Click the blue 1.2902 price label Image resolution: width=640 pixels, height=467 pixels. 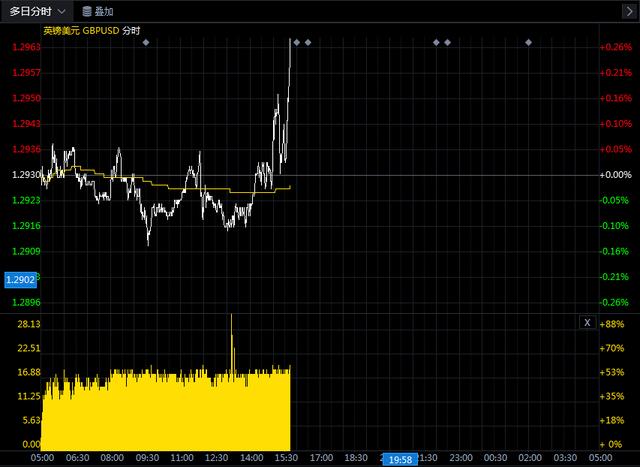pos(21,280)
